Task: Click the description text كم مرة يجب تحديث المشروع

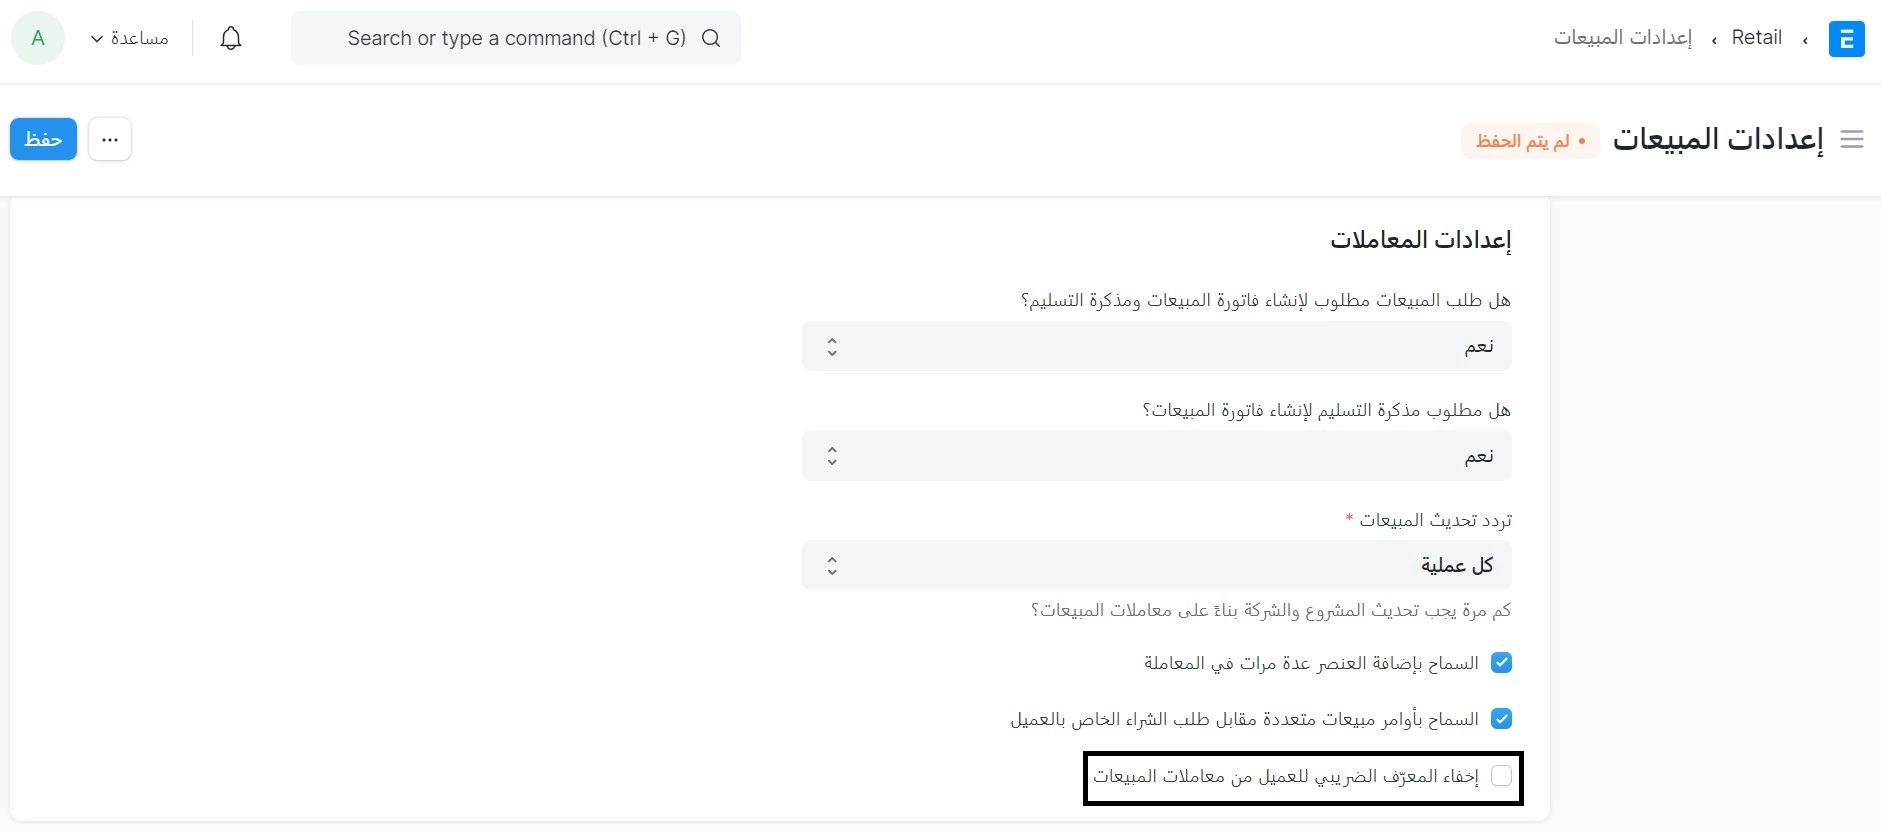Action: pos(1271,610)
